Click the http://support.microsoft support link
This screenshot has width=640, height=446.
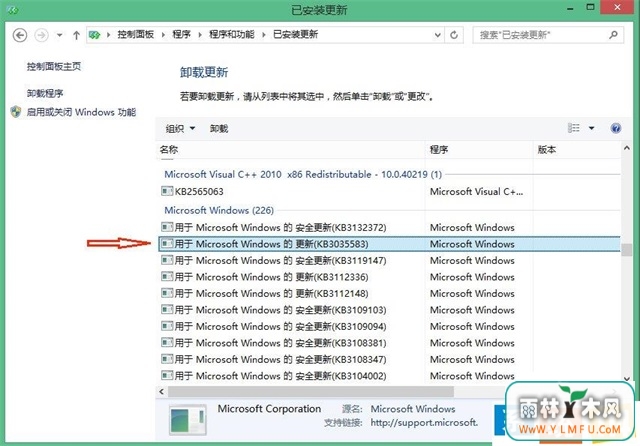[424, 422]
